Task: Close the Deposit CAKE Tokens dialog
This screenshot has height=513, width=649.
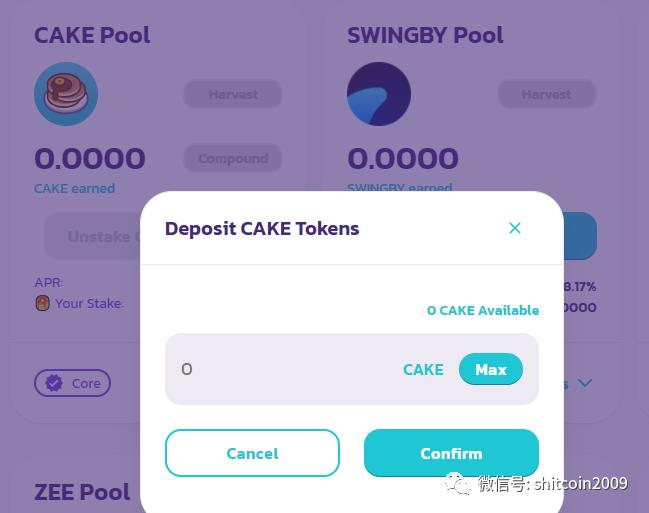Action: [x=514, y=228]
